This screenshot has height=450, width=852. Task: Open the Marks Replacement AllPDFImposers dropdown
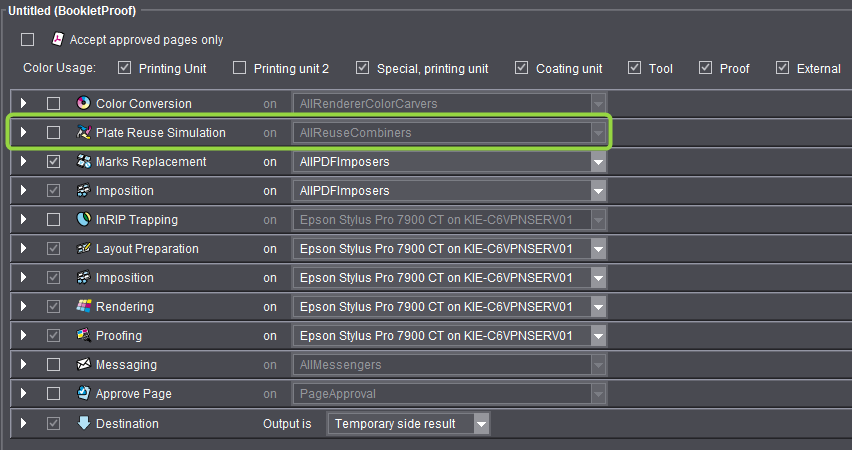[598, 162]
